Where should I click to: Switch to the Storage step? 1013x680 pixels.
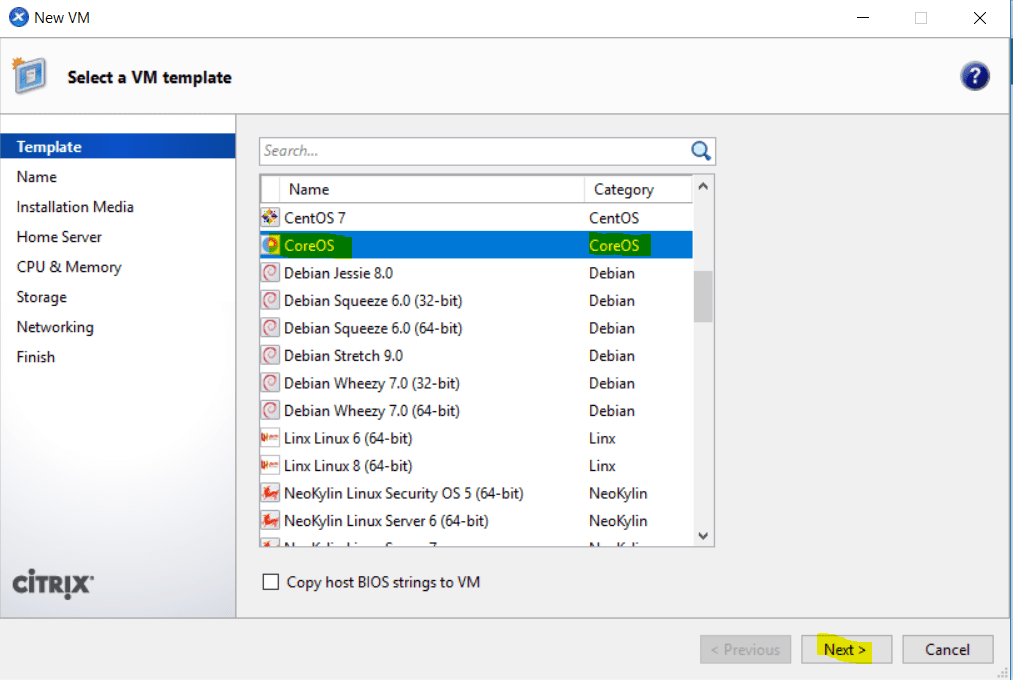(x=41, y=296)
